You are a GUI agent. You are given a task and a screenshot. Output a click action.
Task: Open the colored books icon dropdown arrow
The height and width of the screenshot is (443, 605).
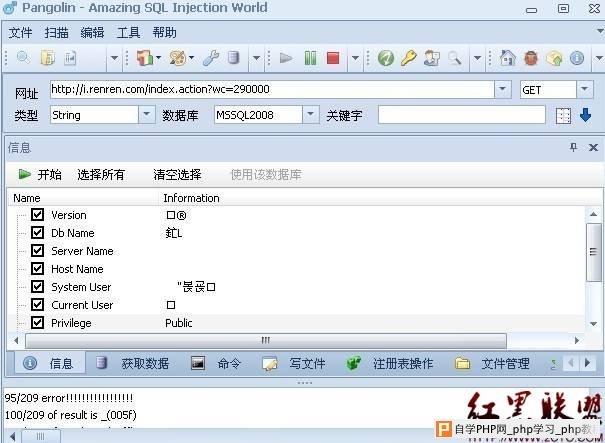[159, 58]
